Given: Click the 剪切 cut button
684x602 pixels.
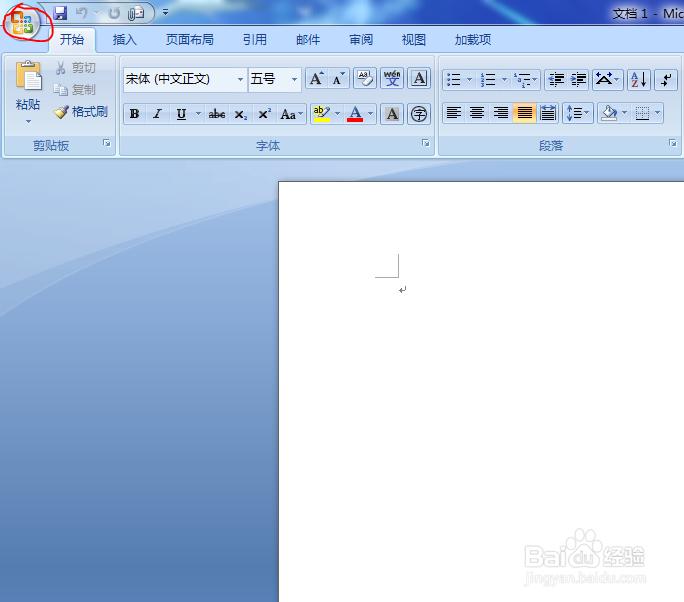Looking at the screenshot, I should click(76, 68).
